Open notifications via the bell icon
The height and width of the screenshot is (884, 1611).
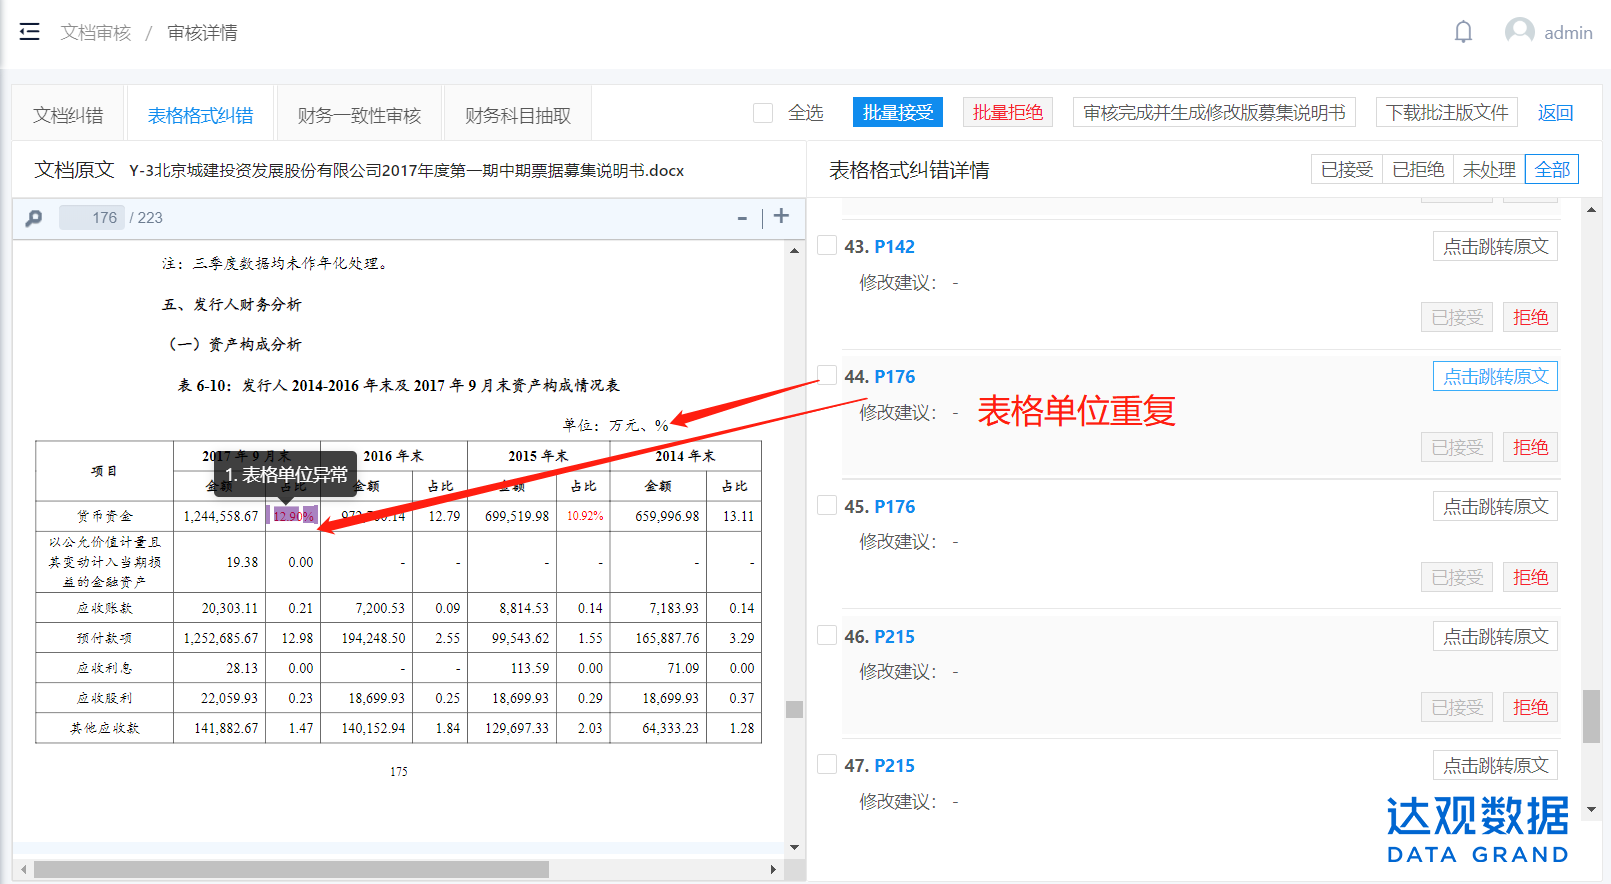coord(1463,32)
